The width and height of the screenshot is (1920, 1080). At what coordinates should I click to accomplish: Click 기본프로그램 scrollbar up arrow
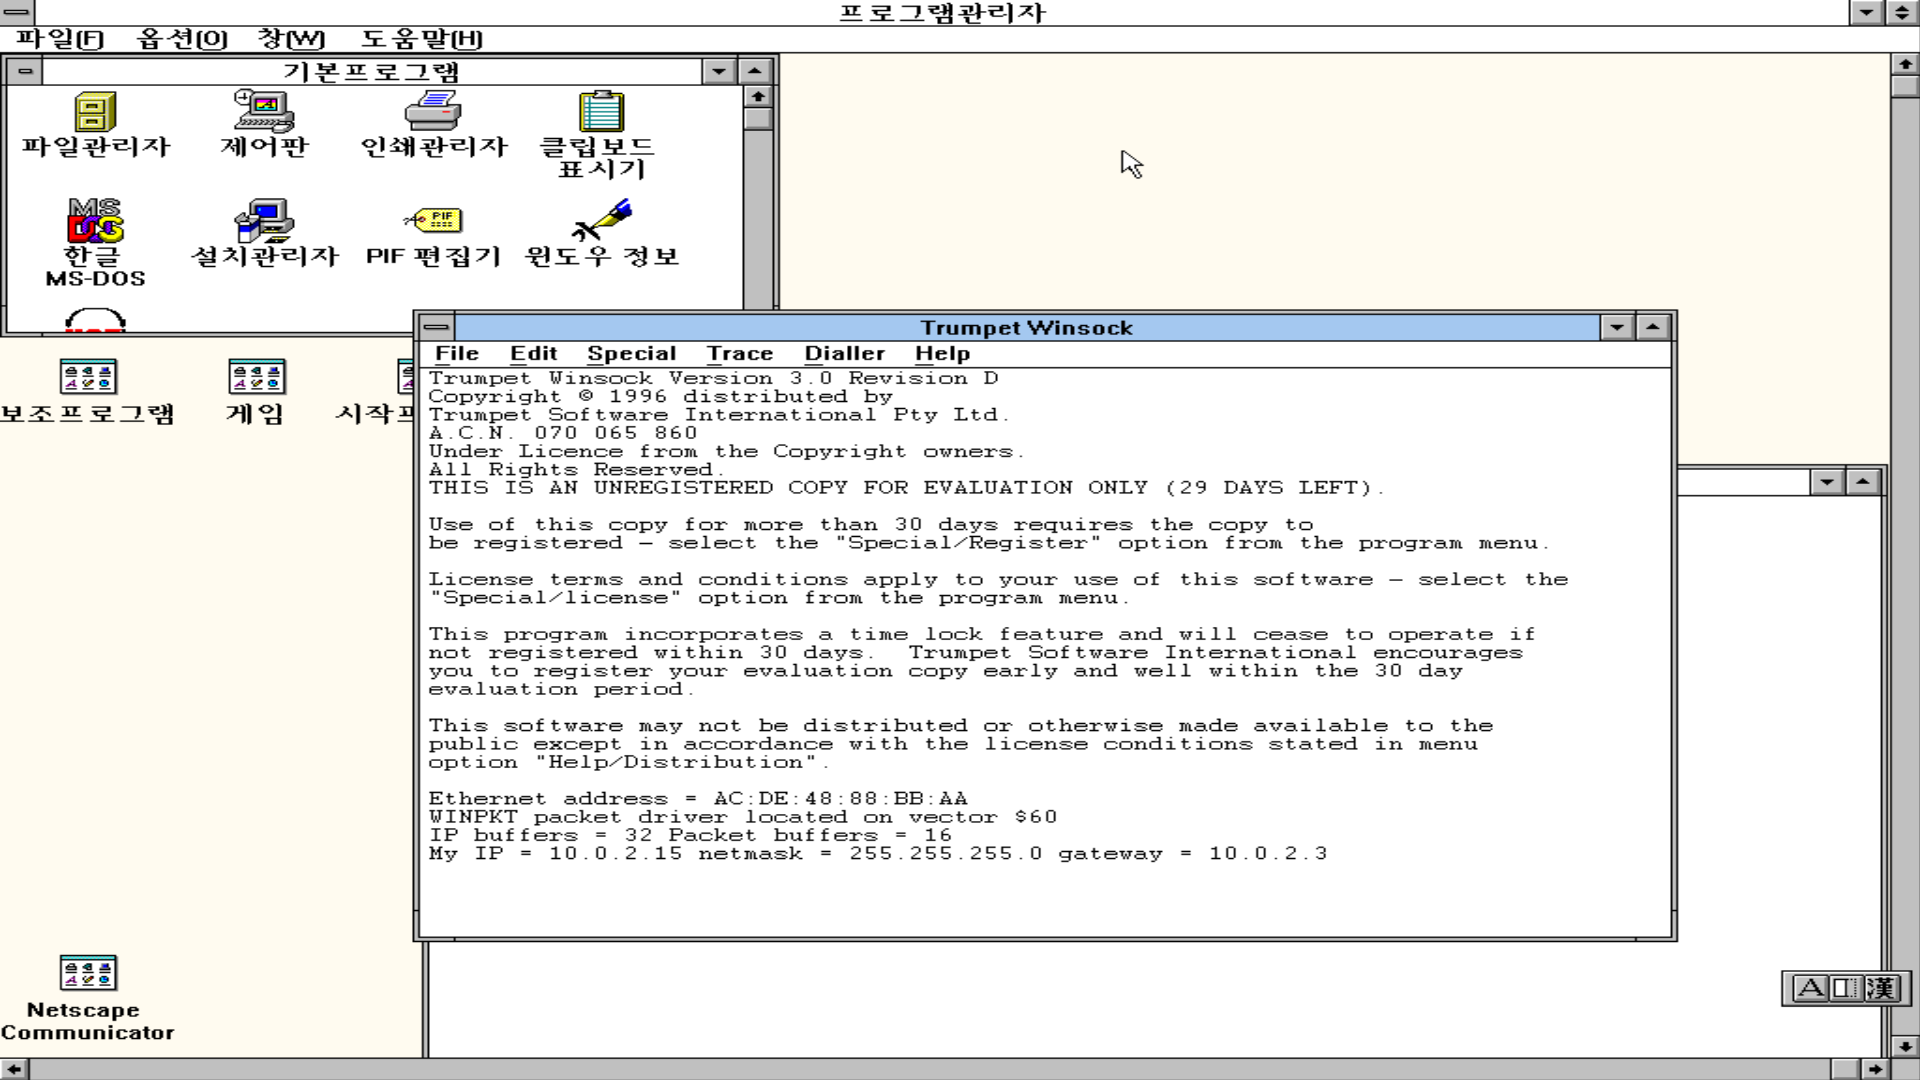tap(758, 96)
